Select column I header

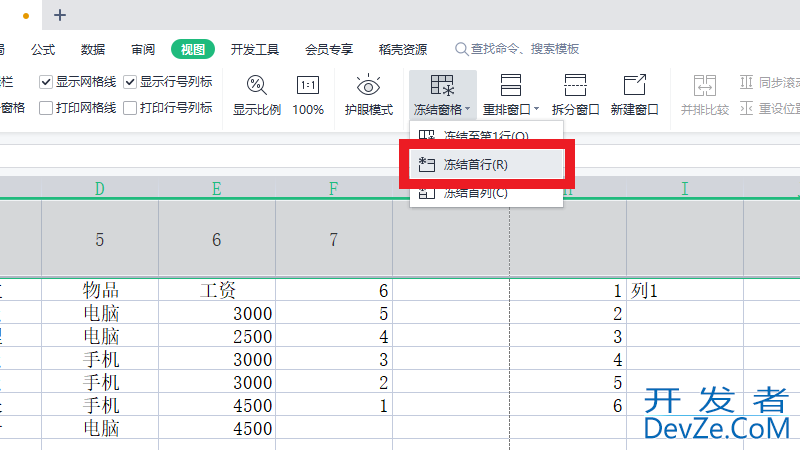point(685,189)
